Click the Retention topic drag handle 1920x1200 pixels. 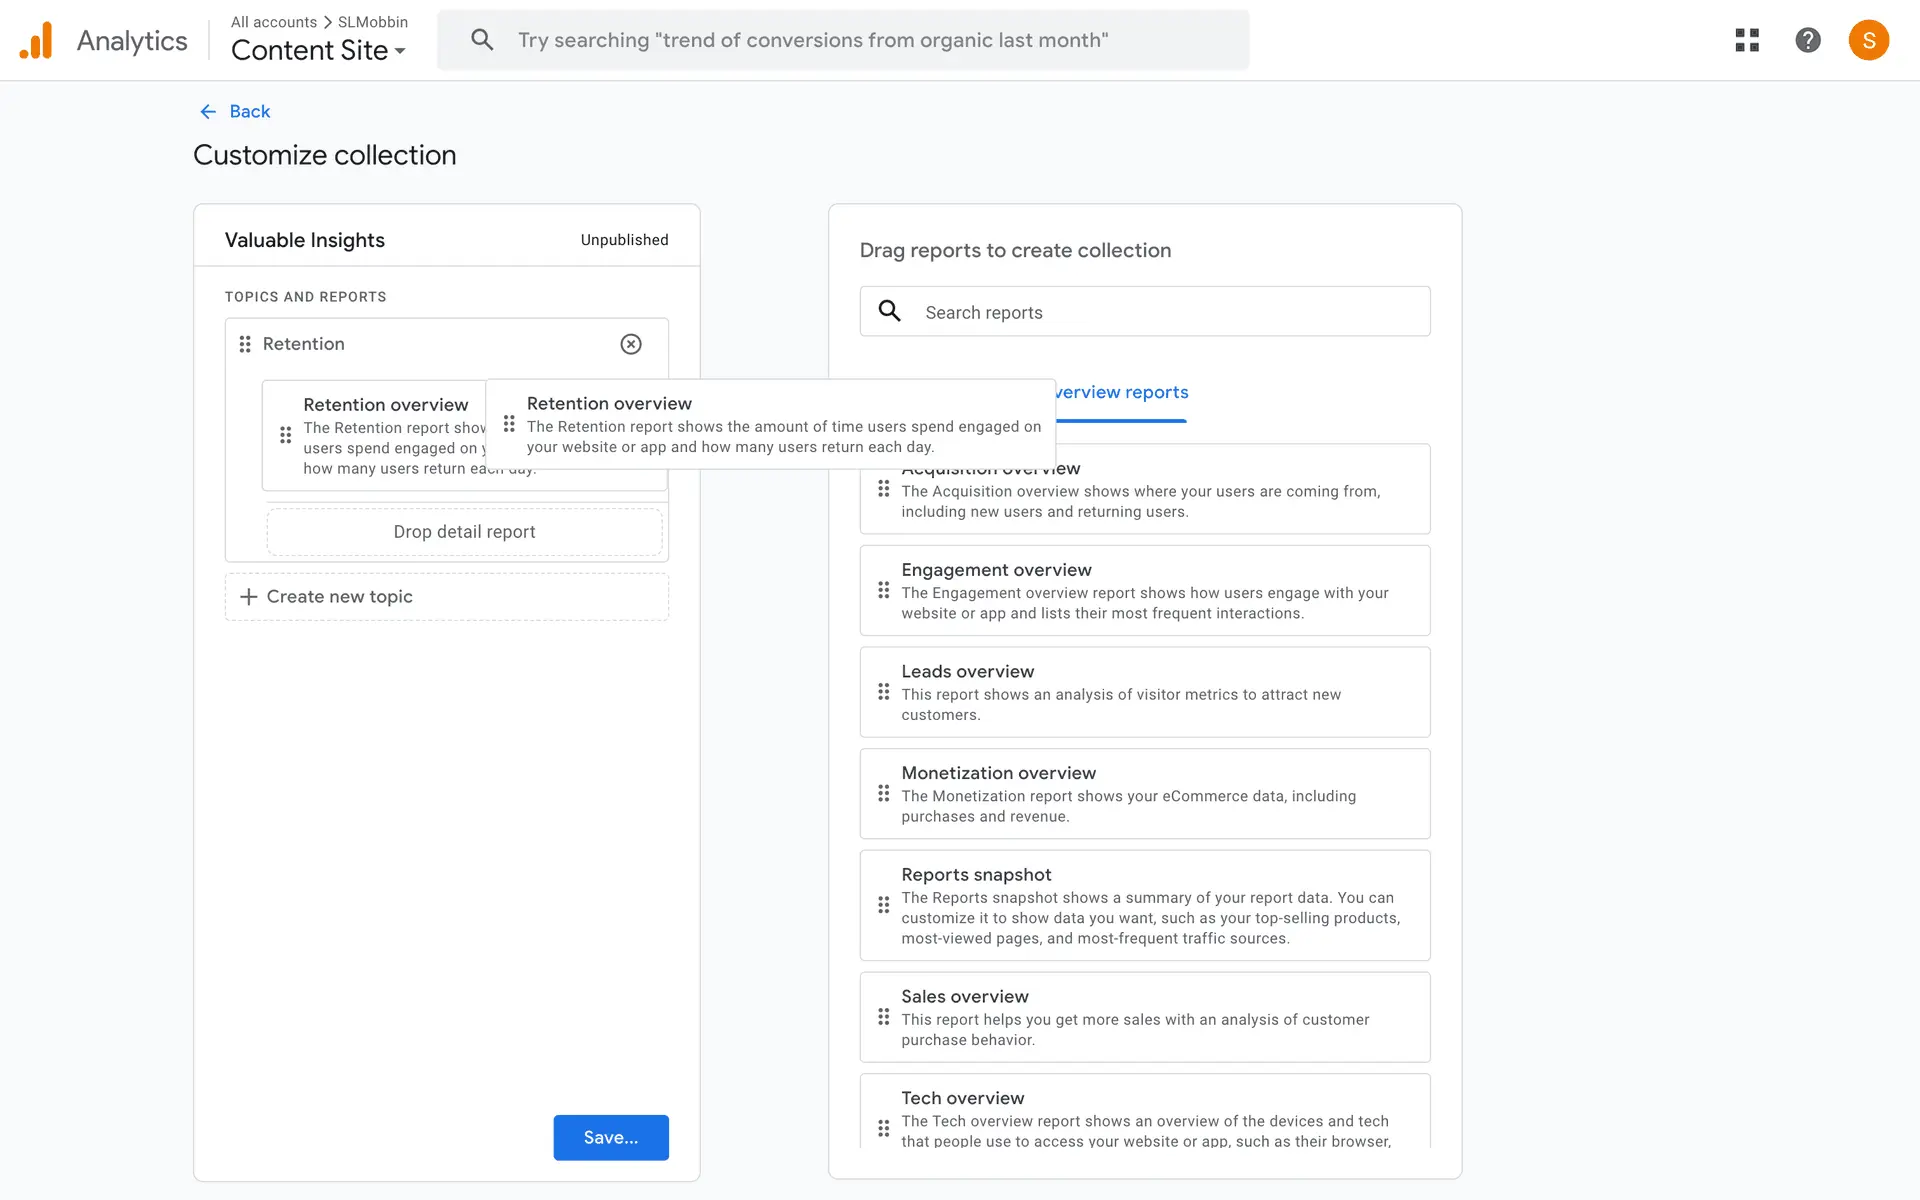tap(245, 344)
